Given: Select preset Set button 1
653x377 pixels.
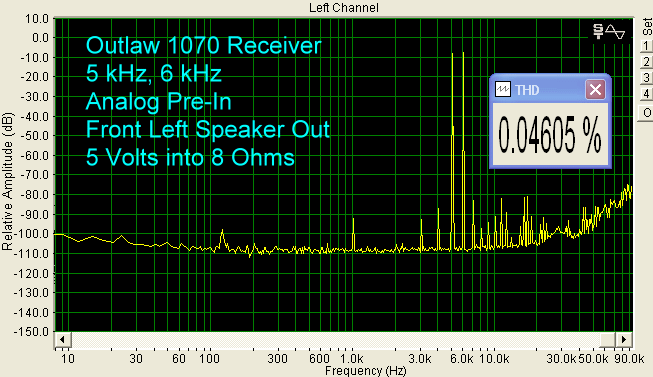Looking at the screenshot, I should tap(646, 46).
